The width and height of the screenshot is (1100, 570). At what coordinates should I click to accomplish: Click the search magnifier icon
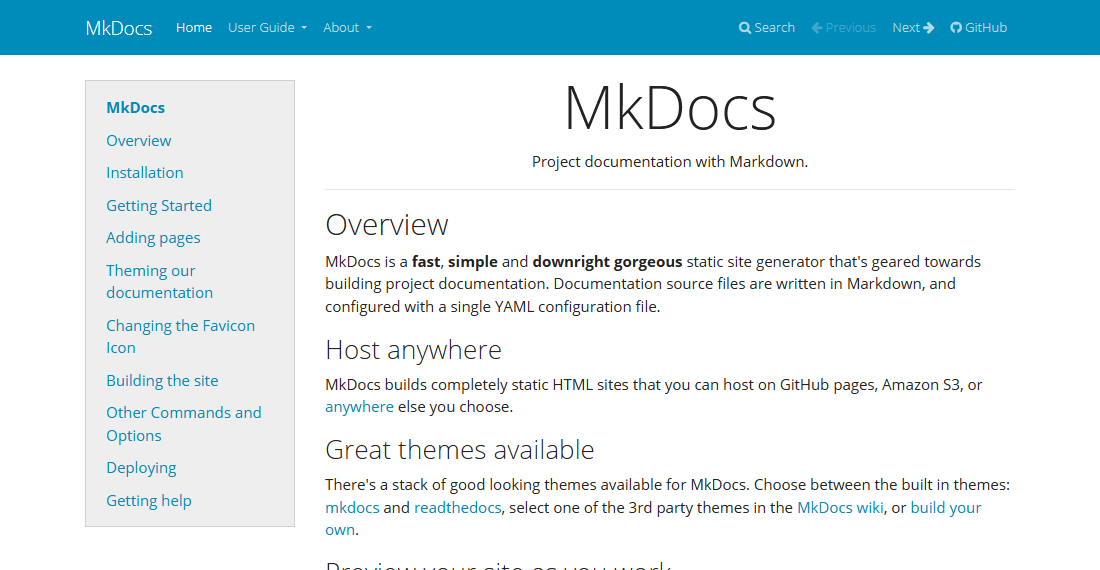[x=745, y=28]
